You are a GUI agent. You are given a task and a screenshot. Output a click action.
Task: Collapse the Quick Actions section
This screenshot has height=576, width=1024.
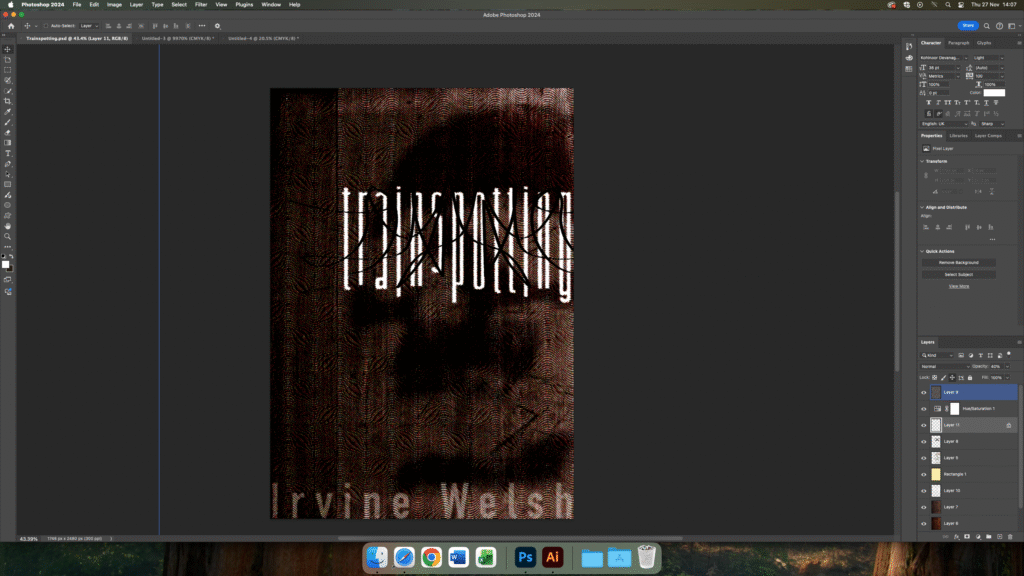[923, 251]
